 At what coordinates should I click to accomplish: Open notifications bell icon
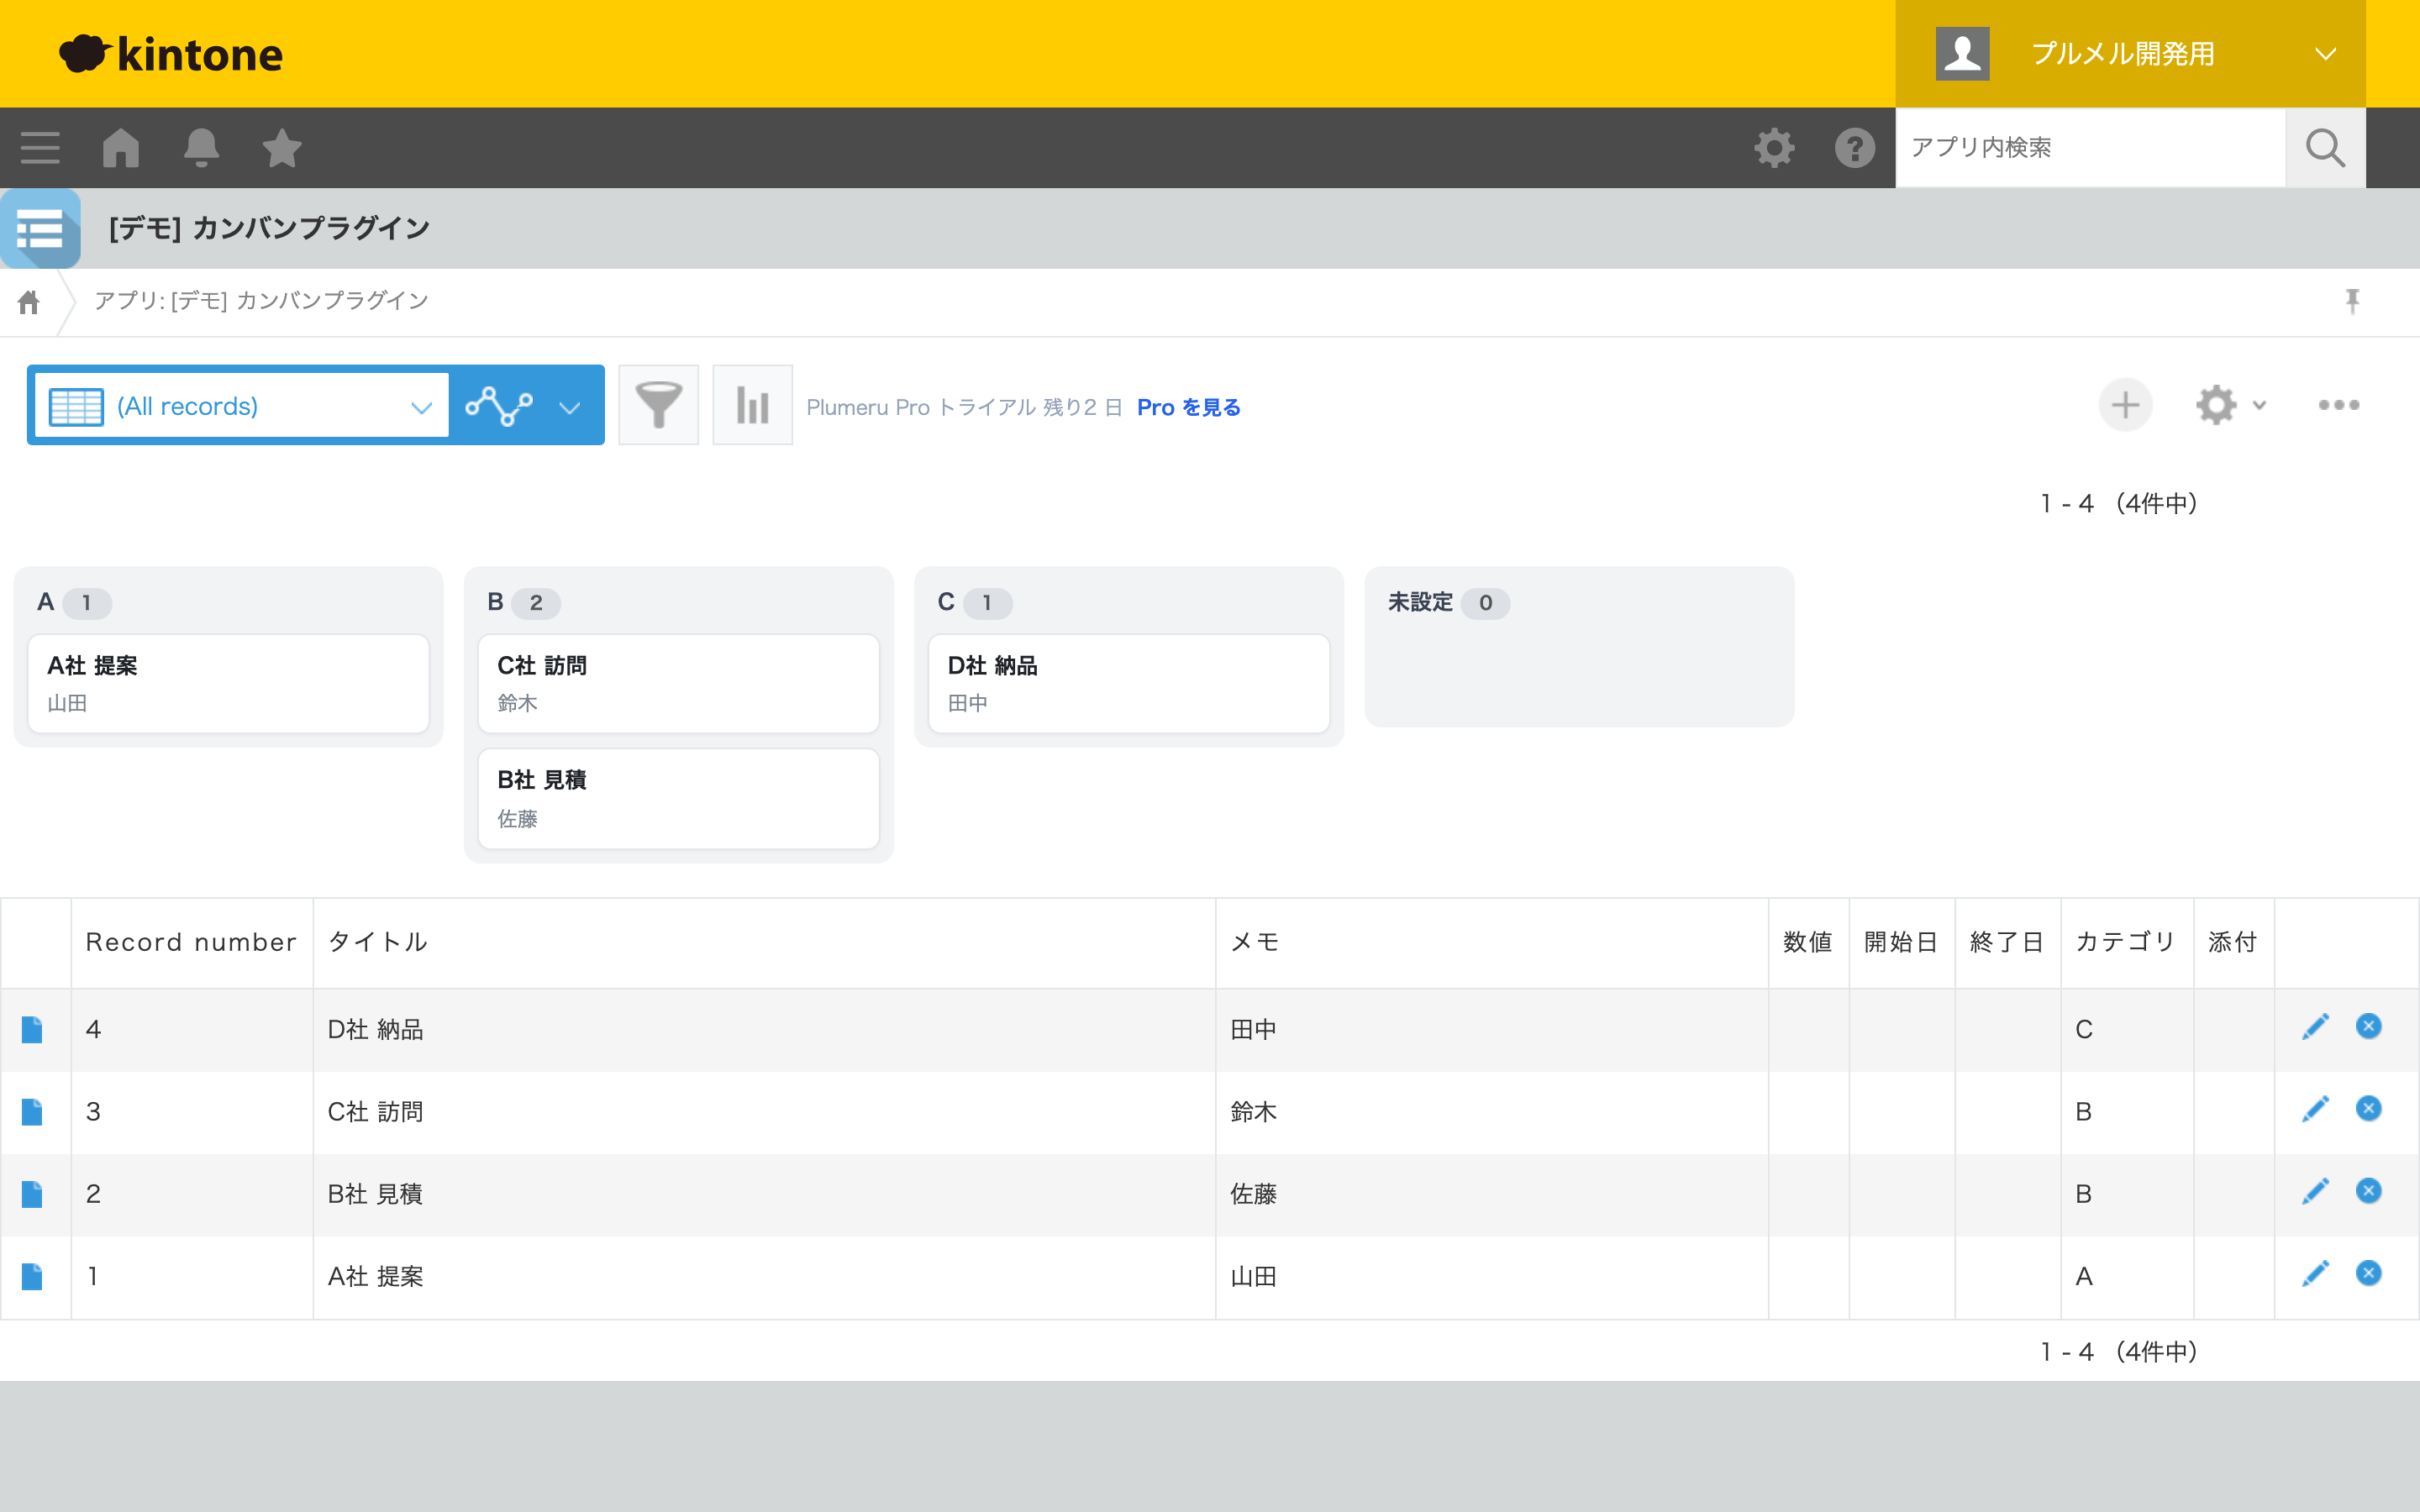pos(201,148)
